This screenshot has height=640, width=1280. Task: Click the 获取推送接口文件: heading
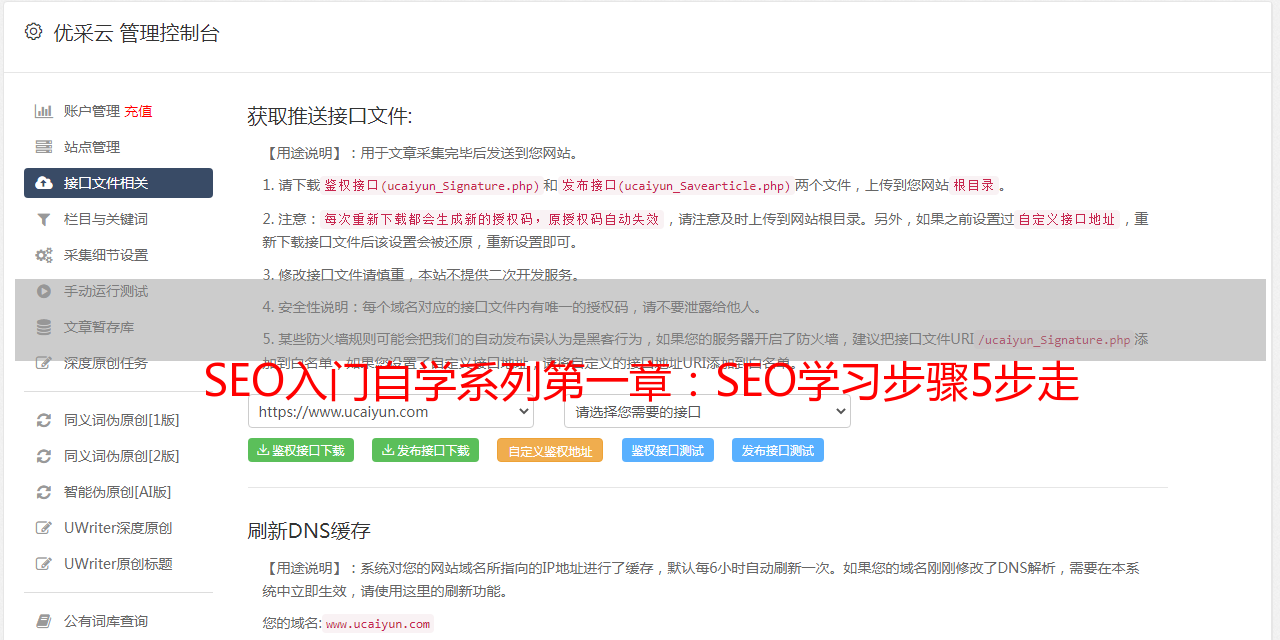coord(330,116)
